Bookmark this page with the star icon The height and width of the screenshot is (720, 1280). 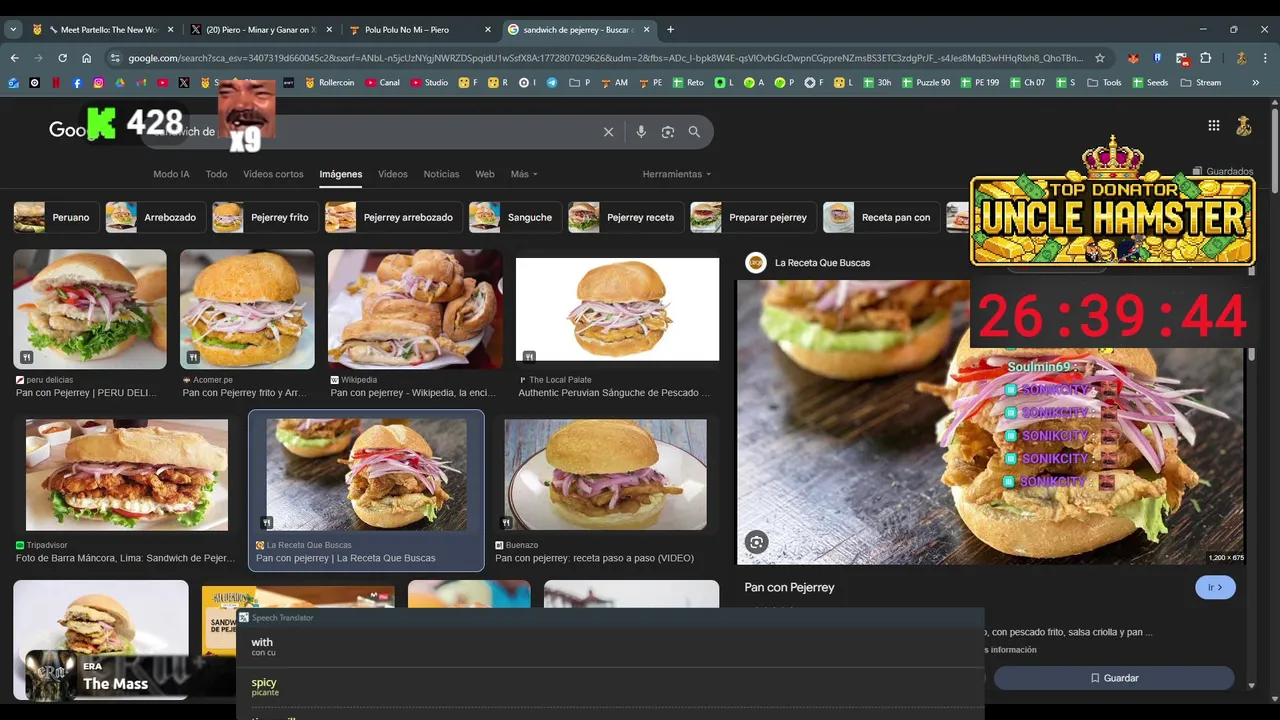point(1100,58)
